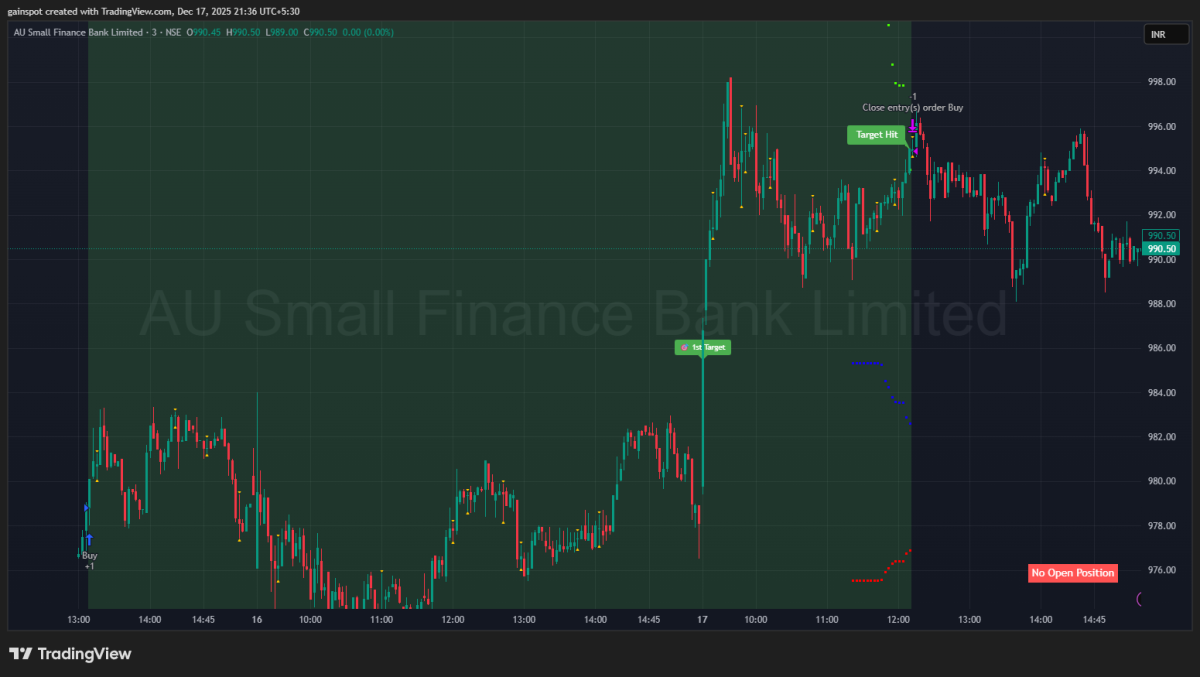The height and width of the screenshot is (677, 1200).
Task: Click the highlighted 990.50 current price tag
Action: click(1162, 249)
